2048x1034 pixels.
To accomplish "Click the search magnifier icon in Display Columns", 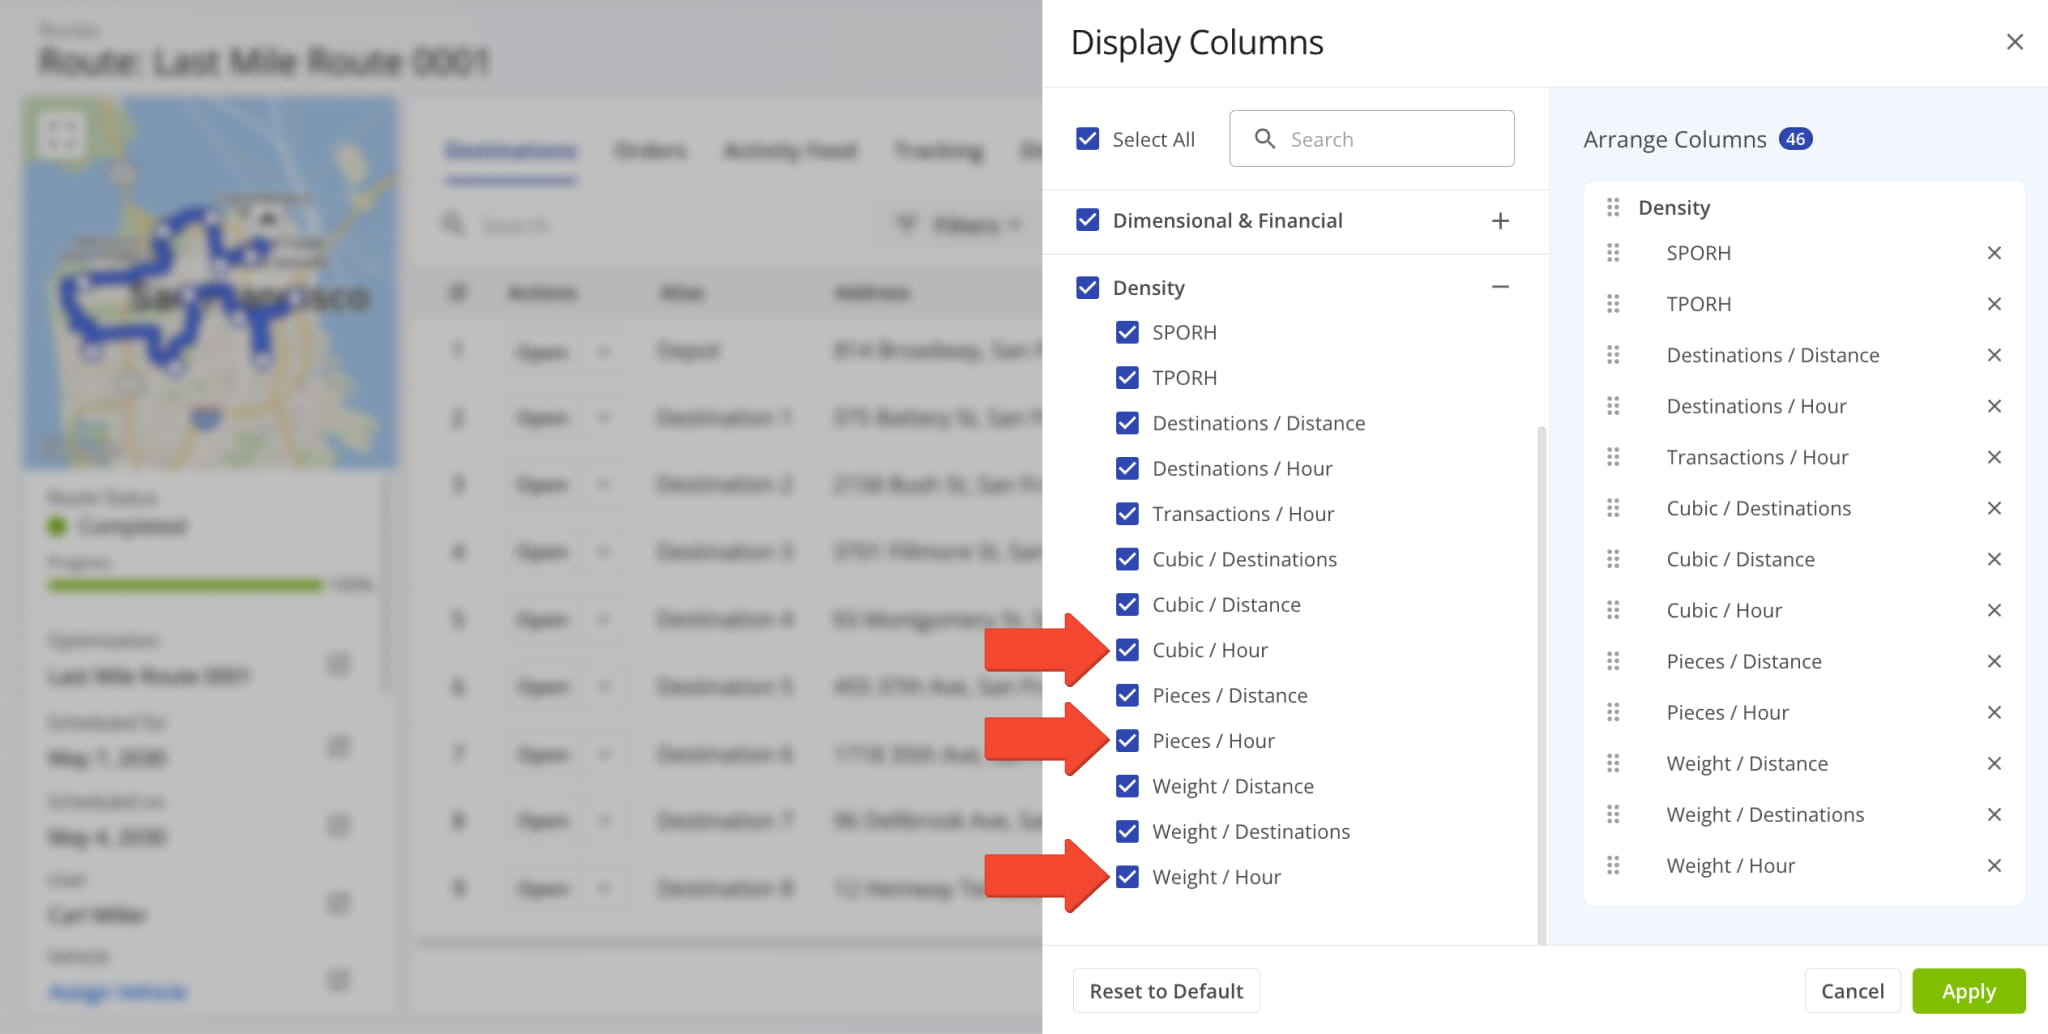I will (1265, 139).
